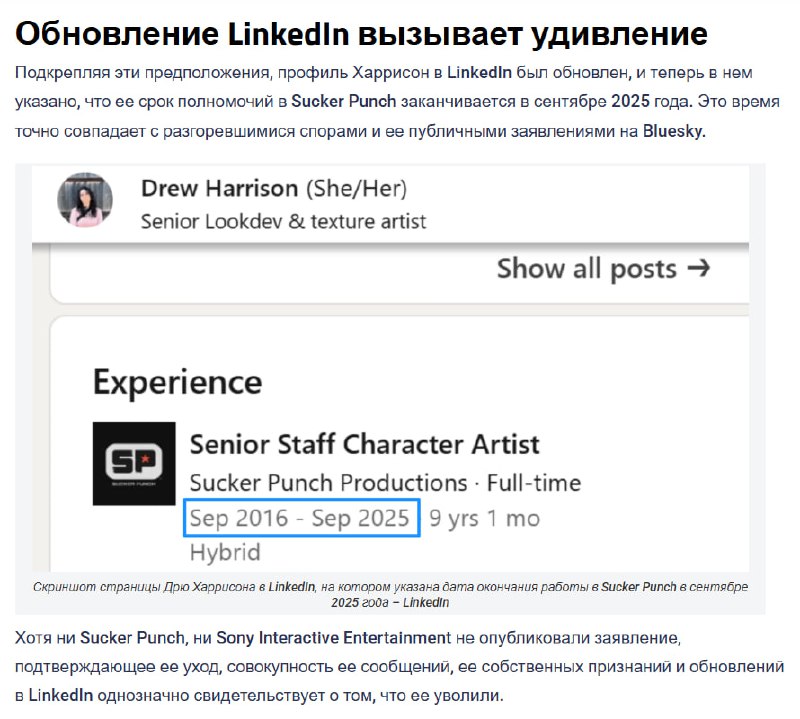Click the "Senior Lookdev & texture artist" headline
This screenshot has width=800, height=719.
284,220
